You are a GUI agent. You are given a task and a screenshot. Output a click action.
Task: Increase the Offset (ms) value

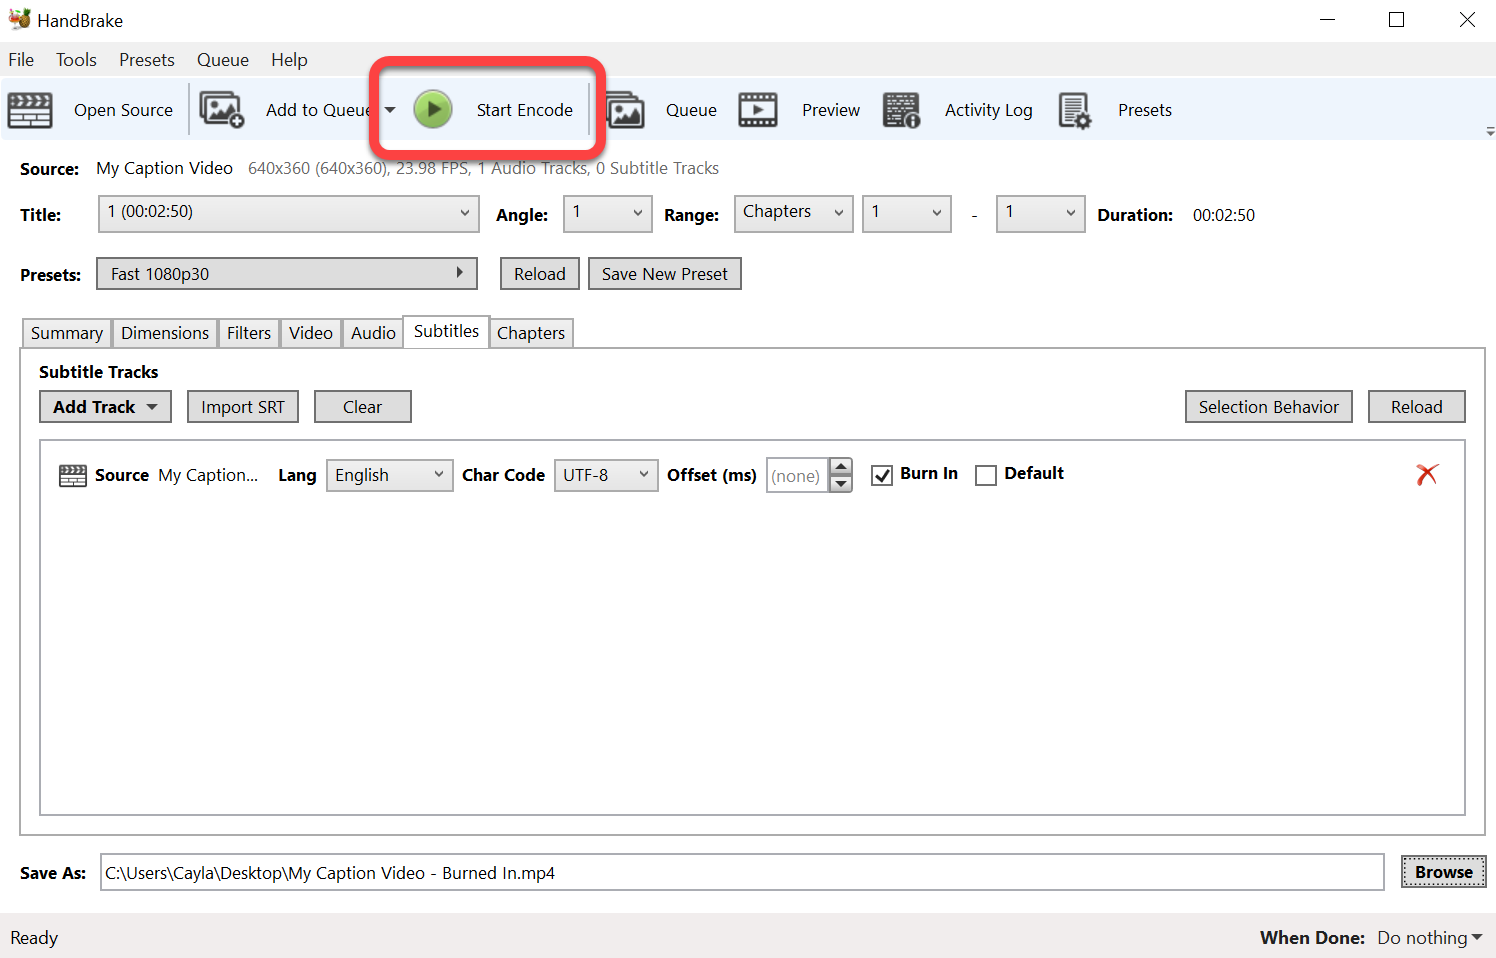842,467
